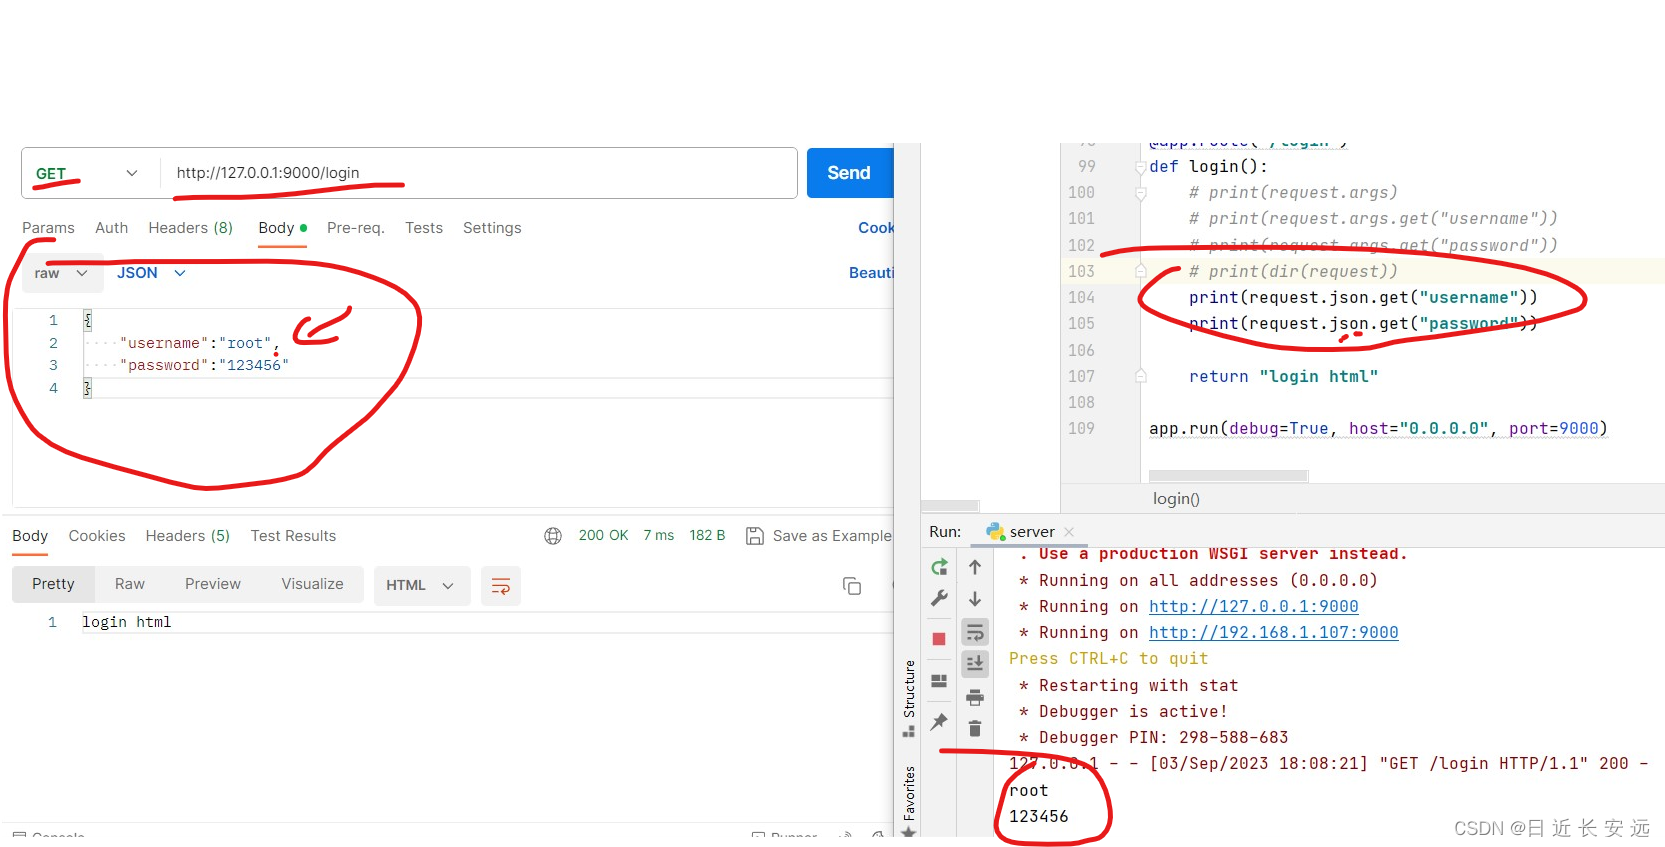Image resolution: width=1665 pixels, height=847 pixels.
Task: Click the Save as Example icon
Action: pyautogui.click(x=756, y=536)
